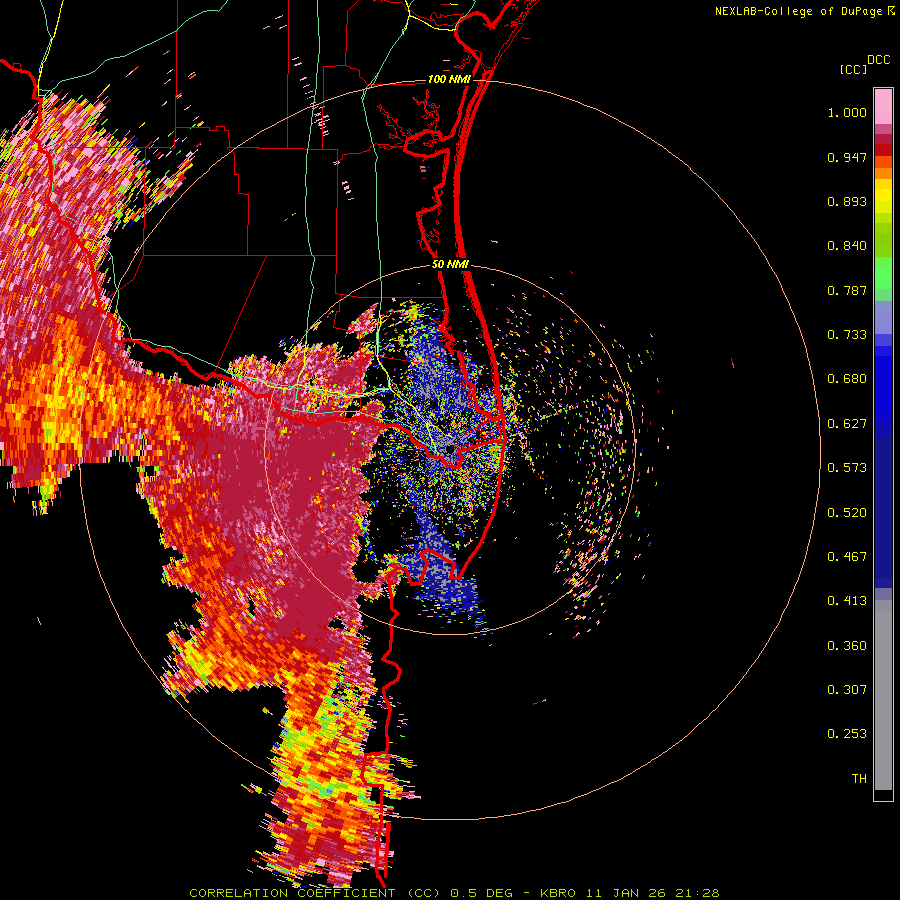Click the DCC legend heading

point(878,60)
